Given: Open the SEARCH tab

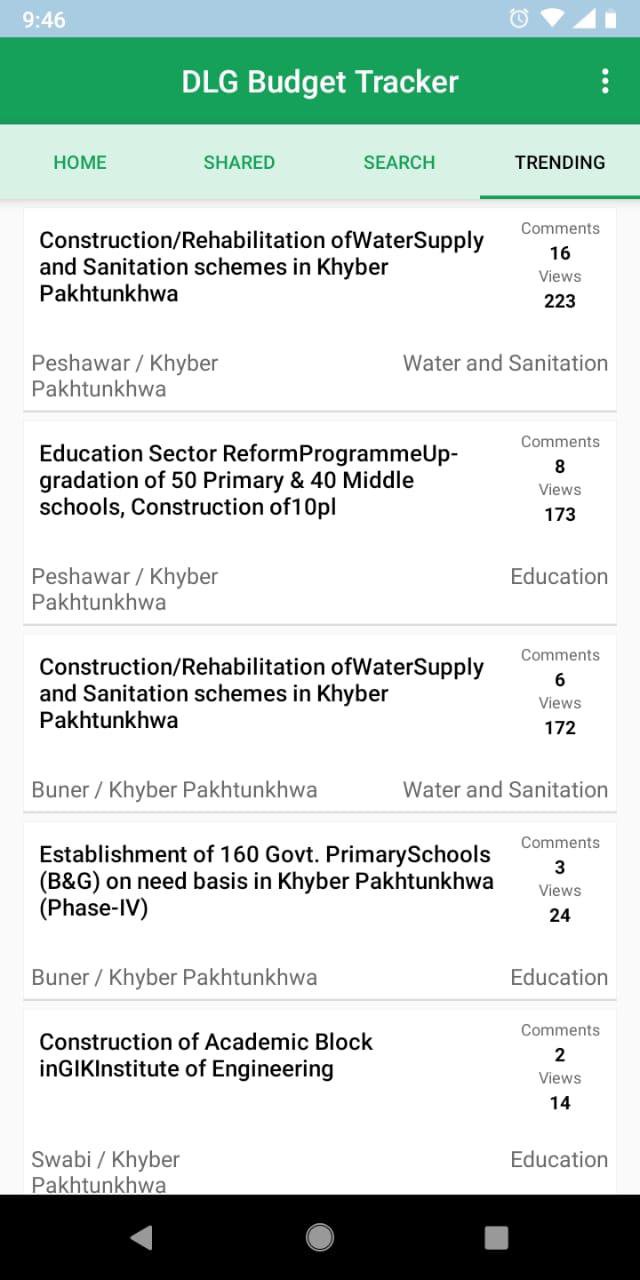Looking at the screenshot, I should coord(399,162).
